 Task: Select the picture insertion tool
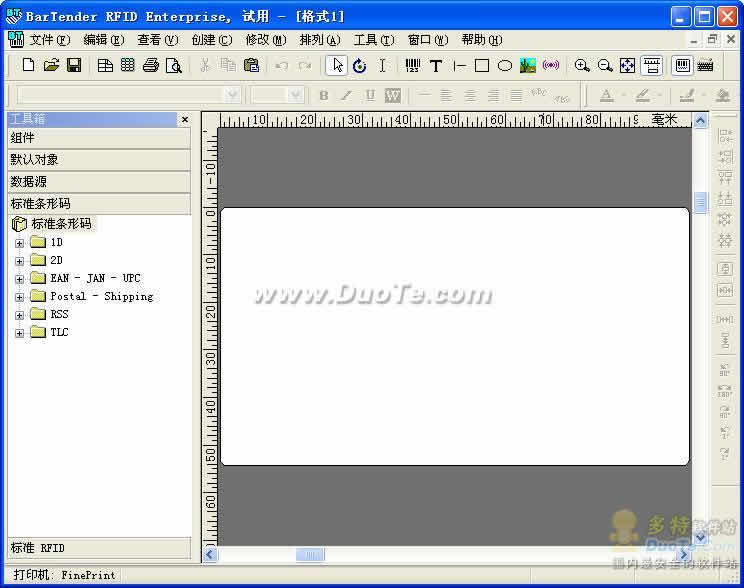[528, 66]
